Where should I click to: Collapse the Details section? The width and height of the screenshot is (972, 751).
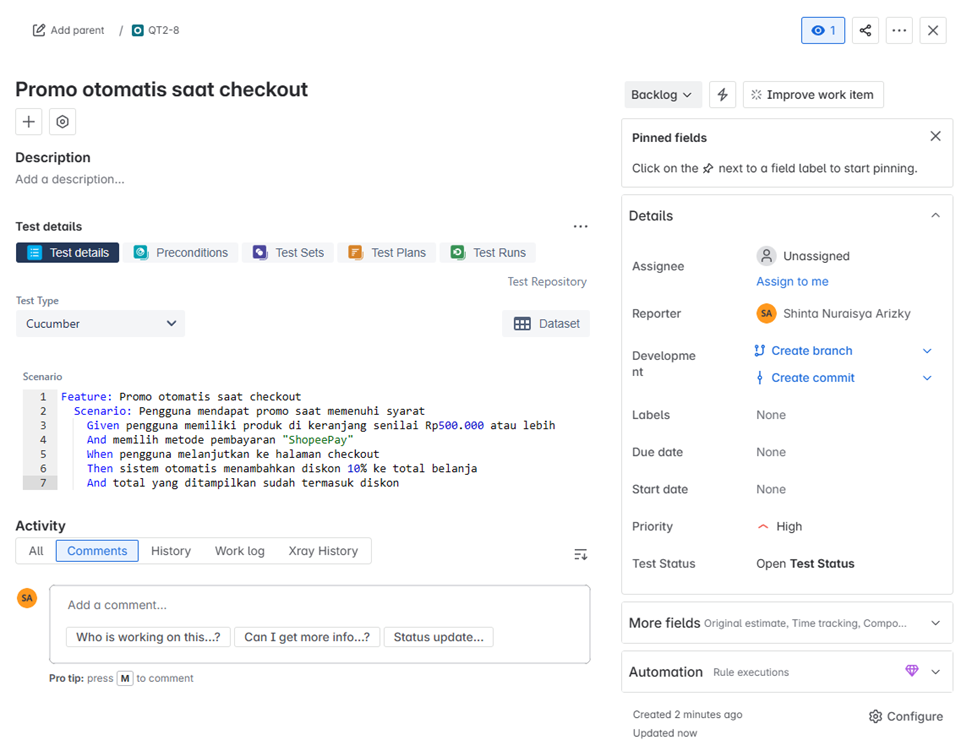935,216
